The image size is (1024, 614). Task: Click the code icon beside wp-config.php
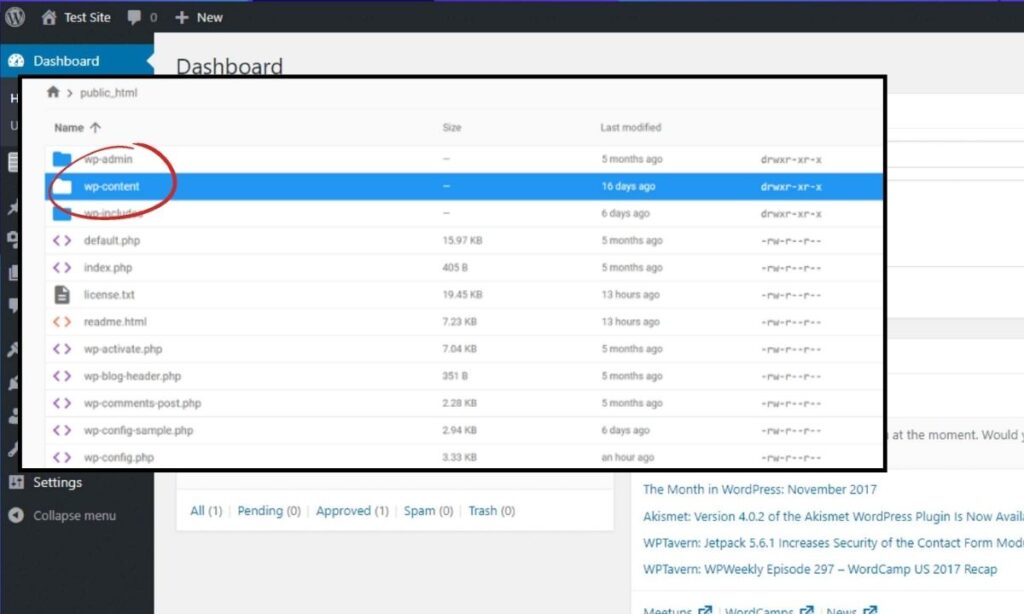tap(60, 457)
